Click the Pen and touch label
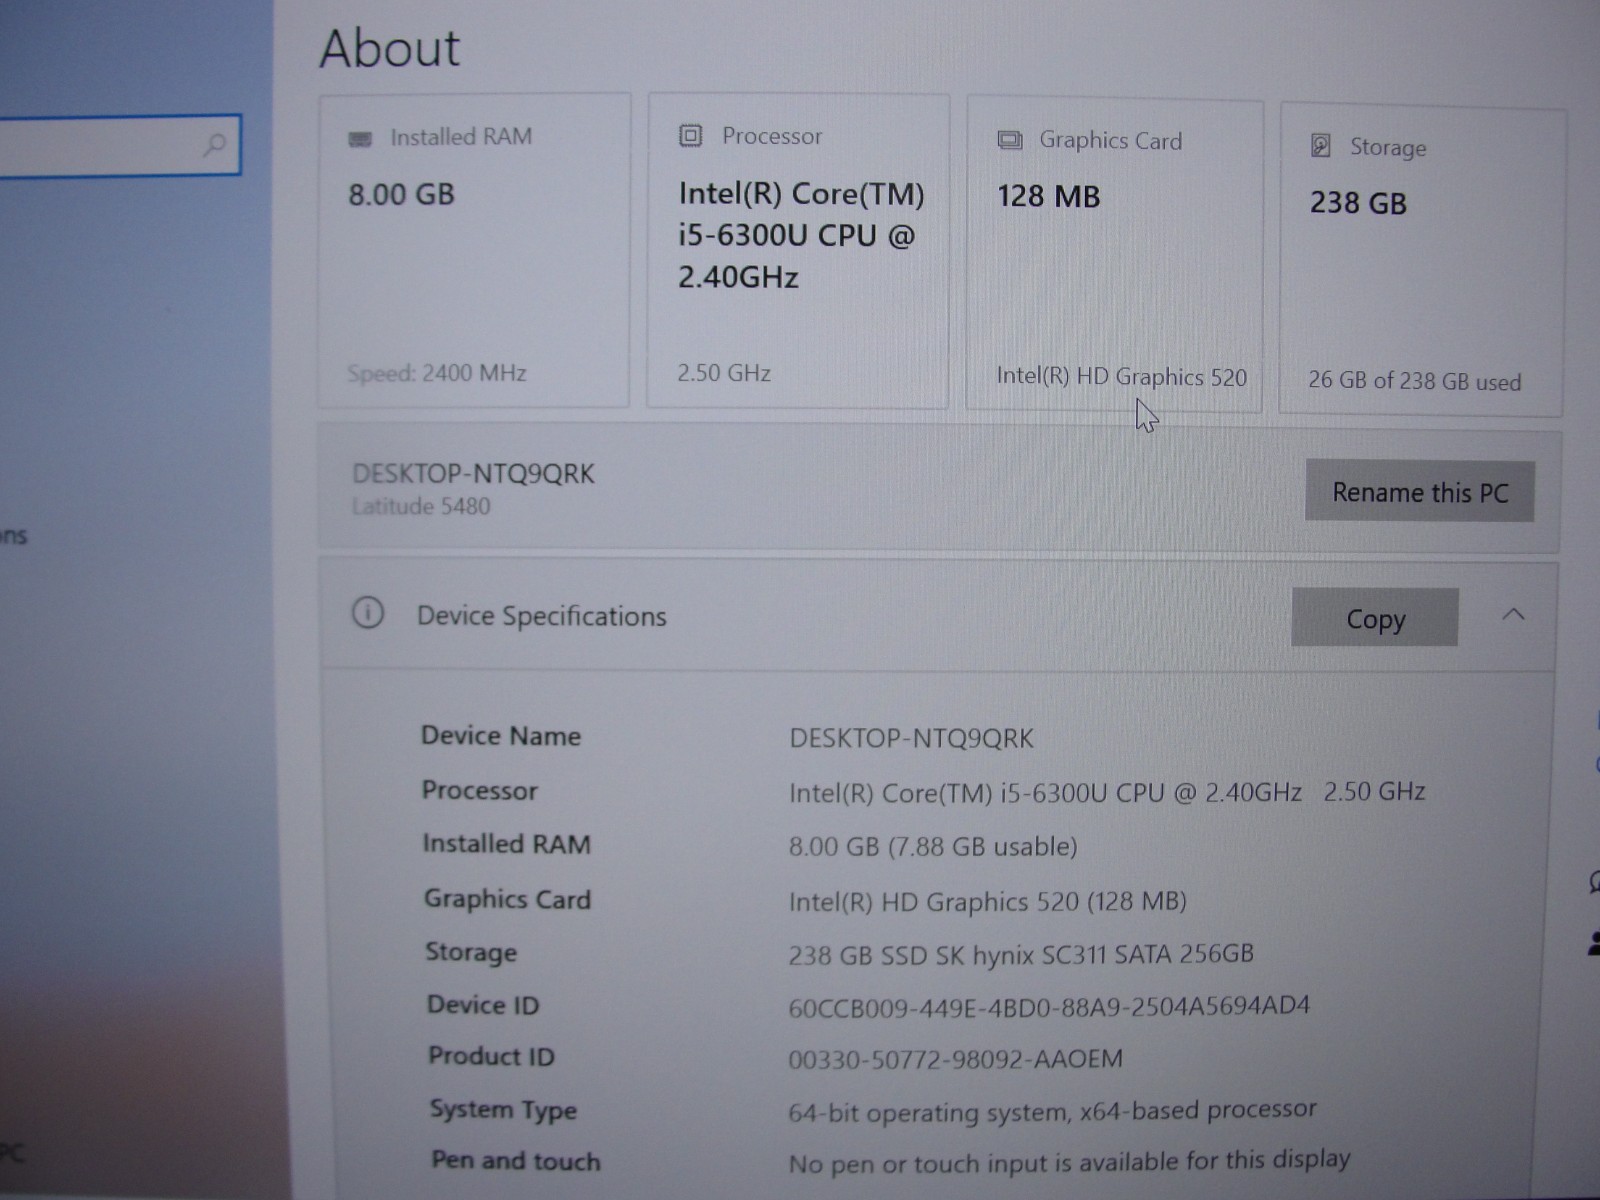This screenshot has height=1200, width=1600. pyautogui.click(x=515, y=1161)
